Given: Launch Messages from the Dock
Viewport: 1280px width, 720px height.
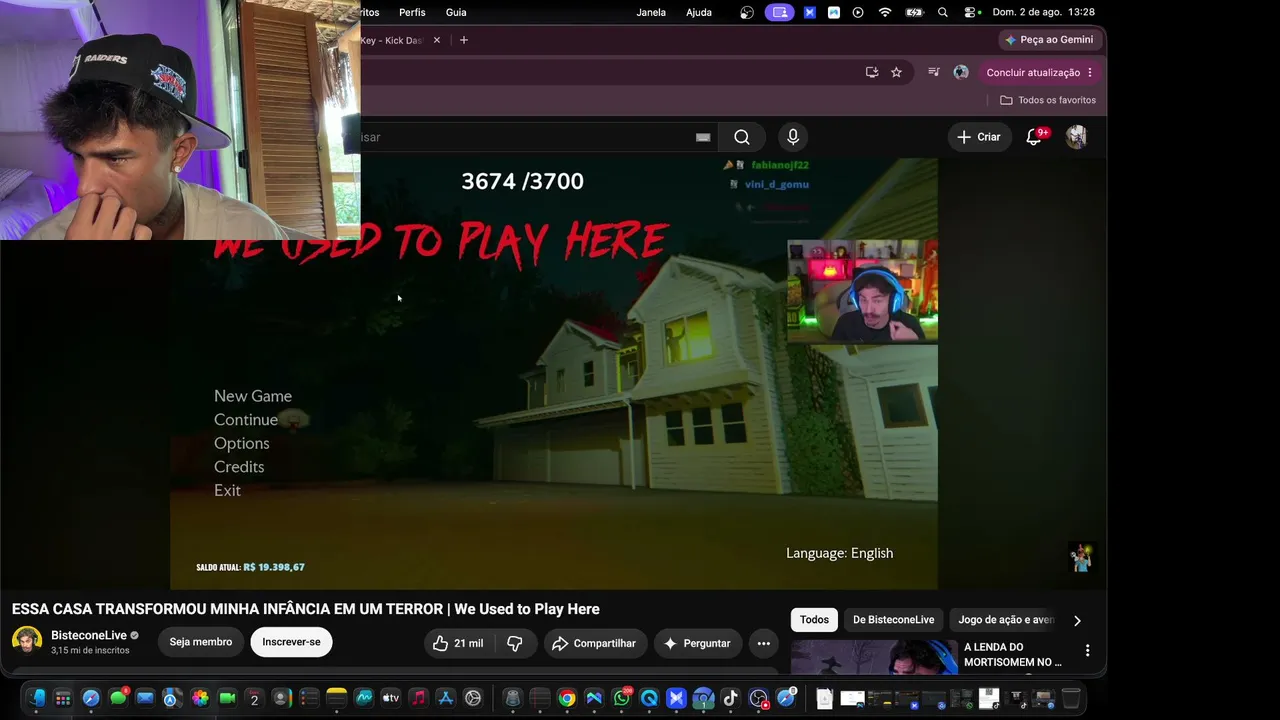Looking at the screenshot, I should tap(118, 698).
